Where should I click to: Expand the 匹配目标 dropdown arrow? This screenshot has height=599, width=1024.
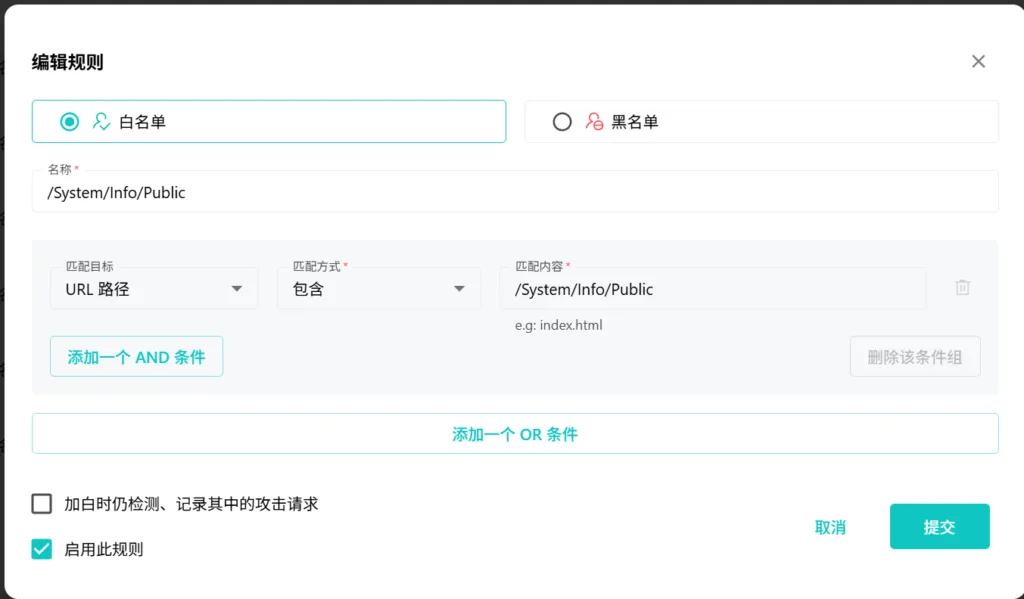[237, 289]
